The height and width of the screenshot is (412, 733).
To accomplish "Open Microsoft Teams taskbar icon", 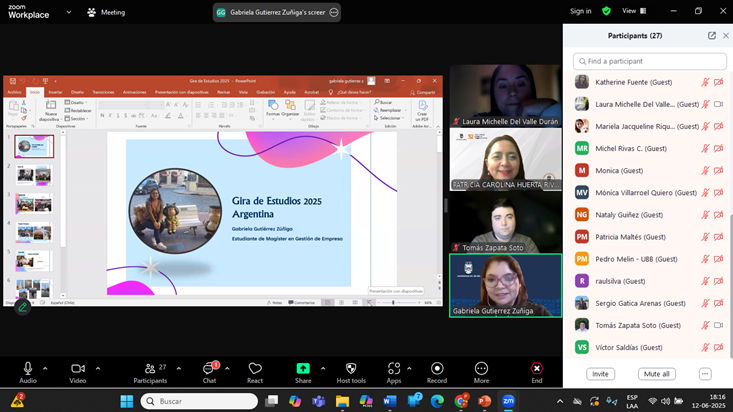I will coord(319,401).
